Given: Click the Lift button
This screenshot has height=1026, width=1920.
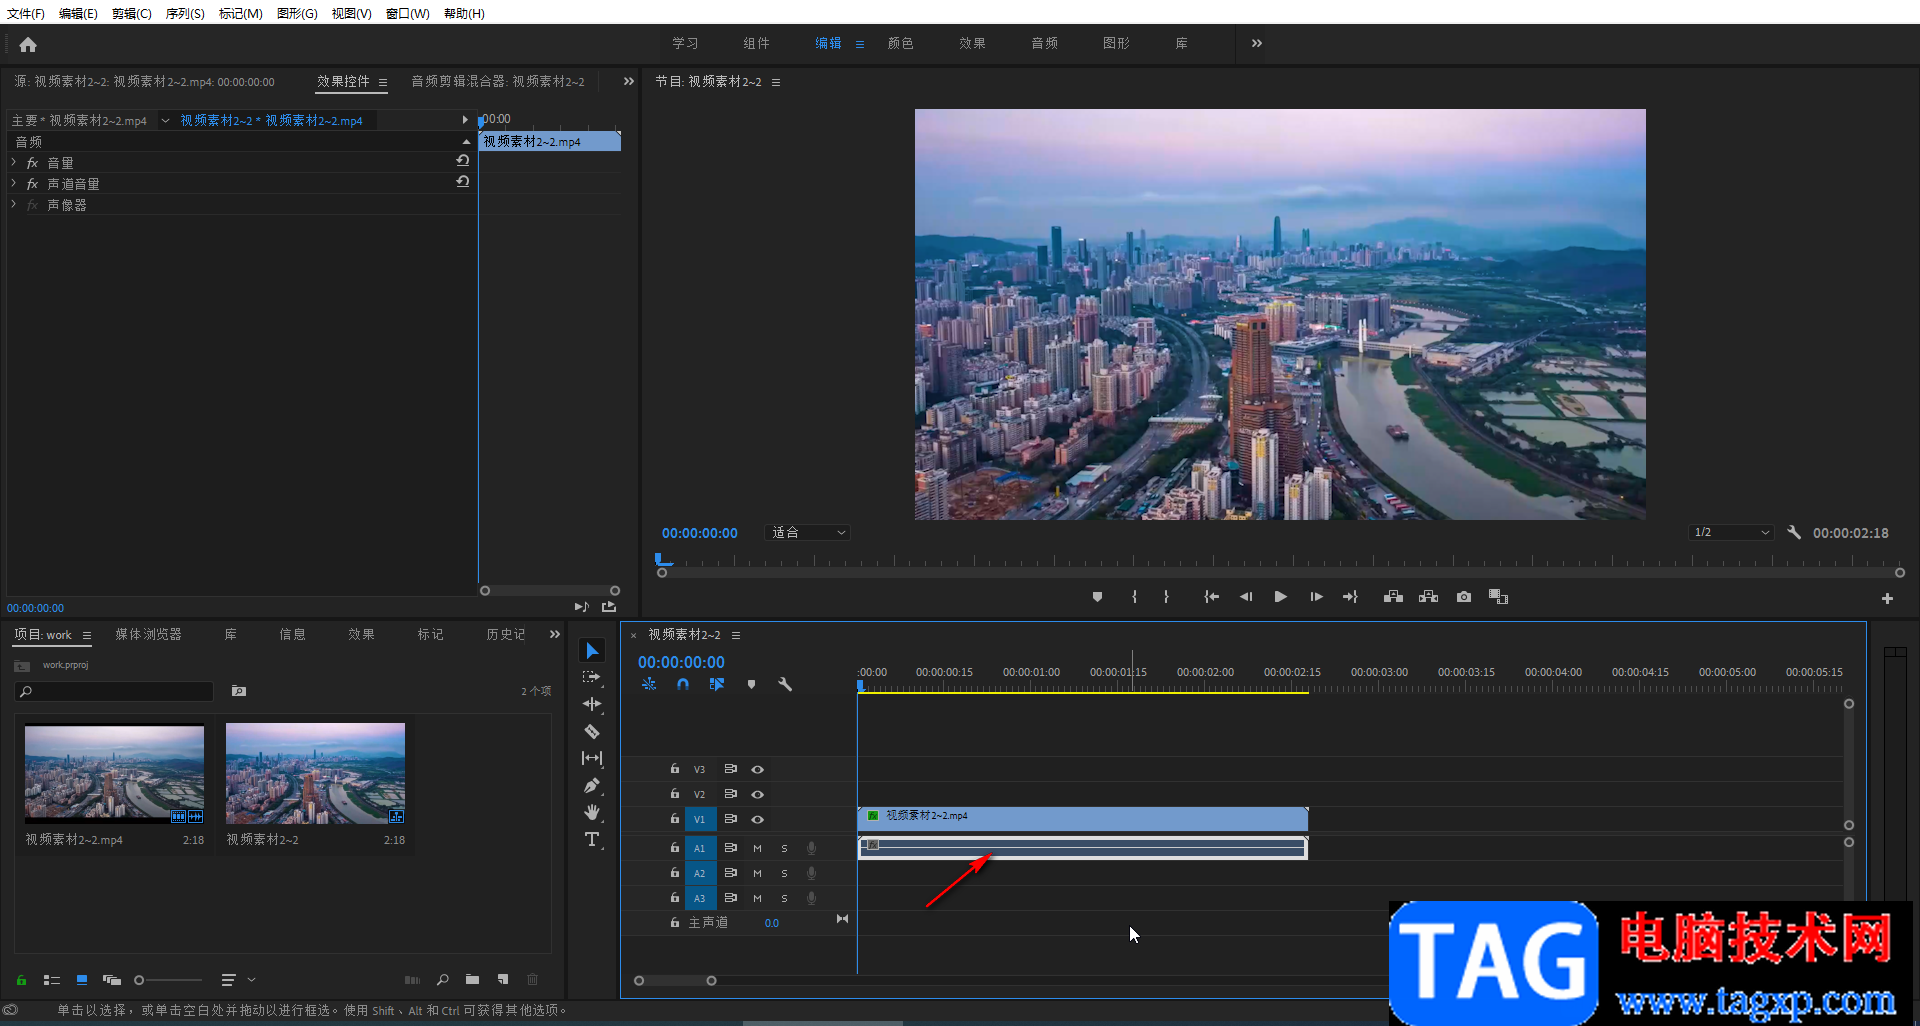Looking at the screenshot, I should 1393,597.
